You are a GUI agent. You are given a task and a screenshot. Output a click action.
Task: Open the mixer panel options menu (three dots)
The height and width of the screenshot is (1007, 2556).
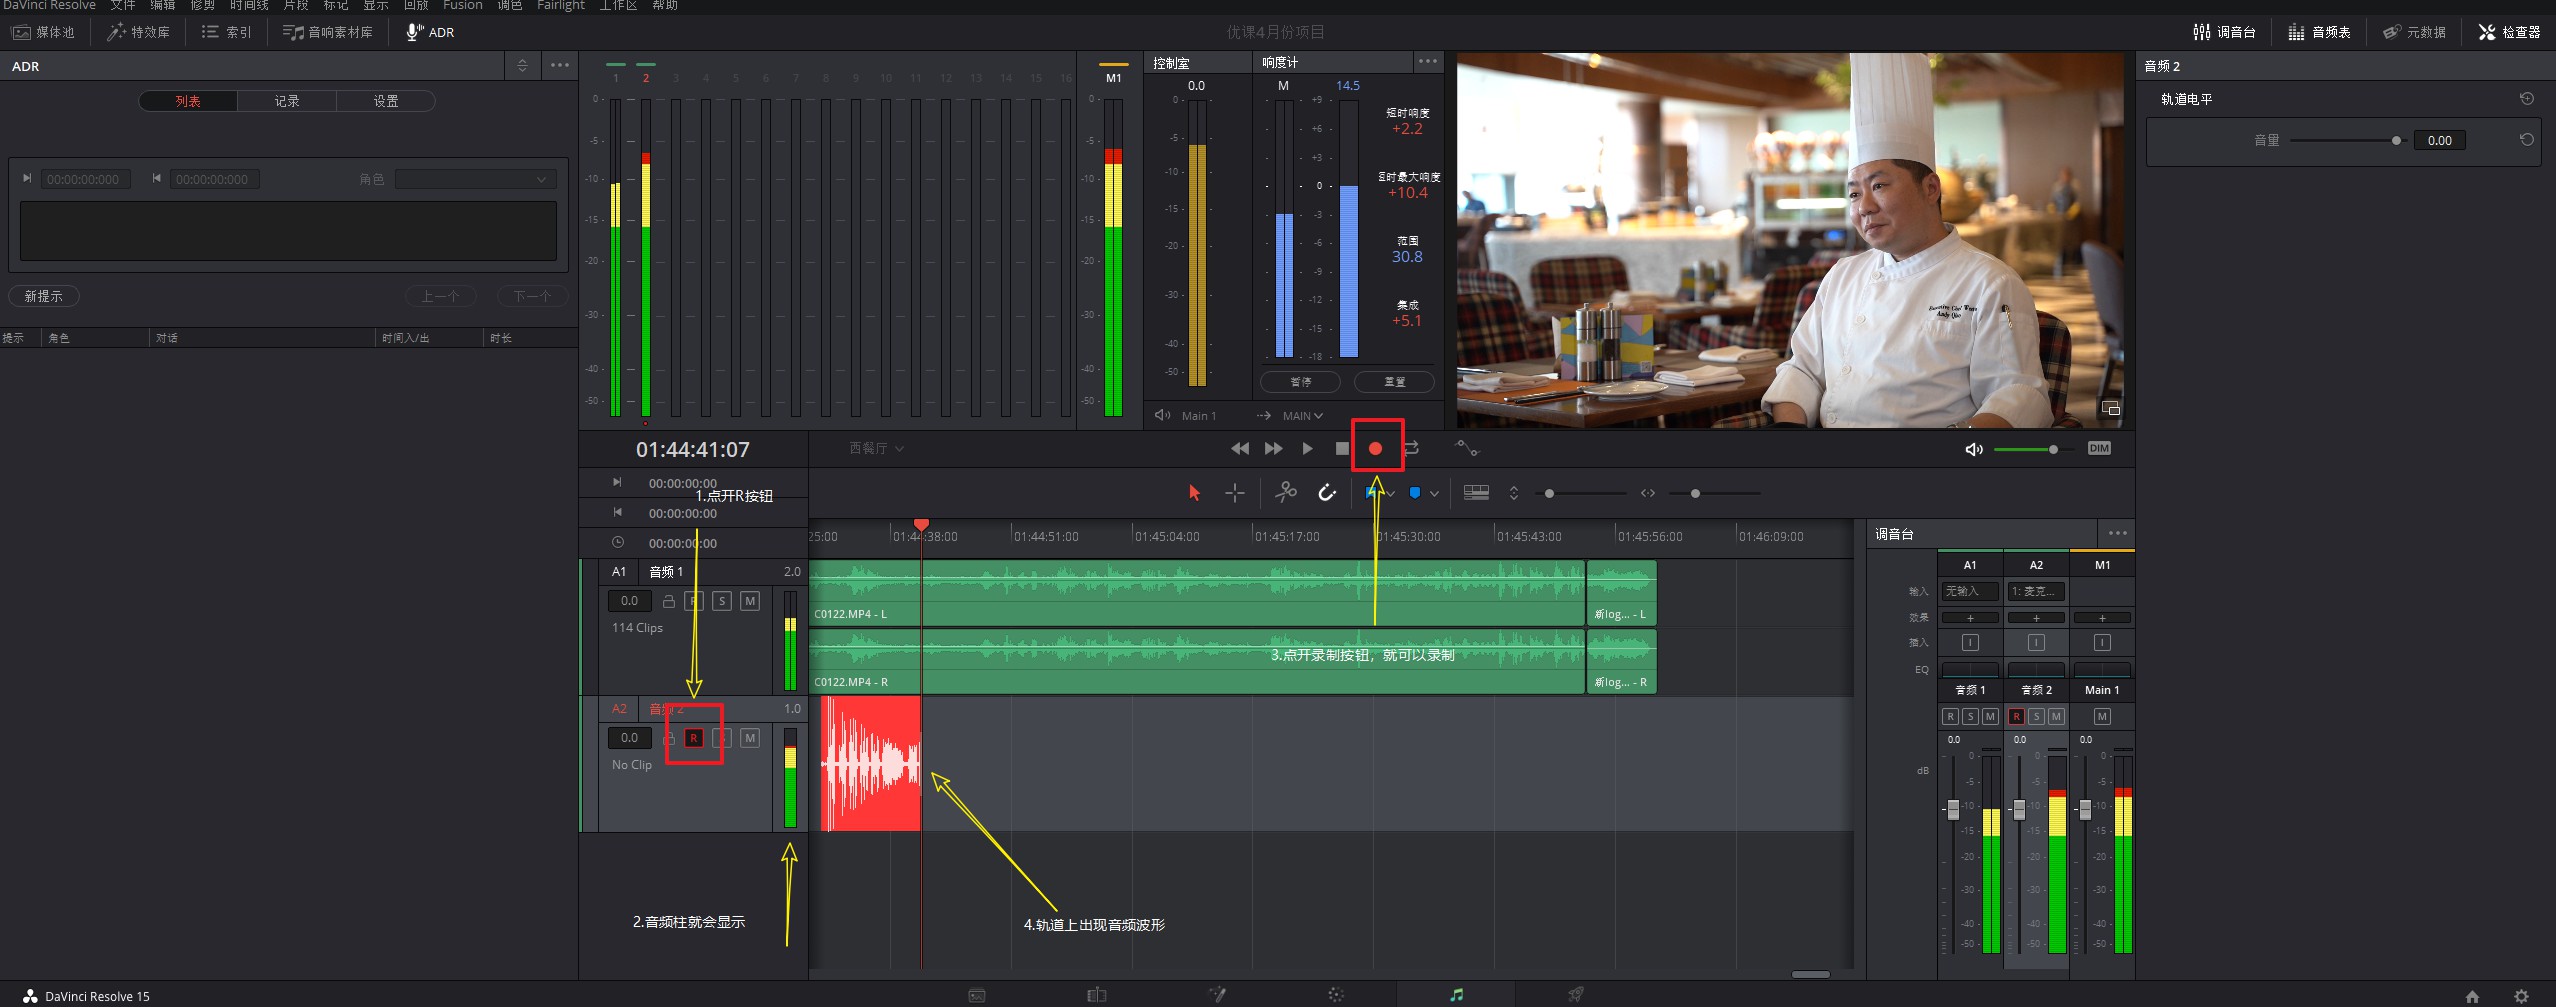(x=2117, y=533)
